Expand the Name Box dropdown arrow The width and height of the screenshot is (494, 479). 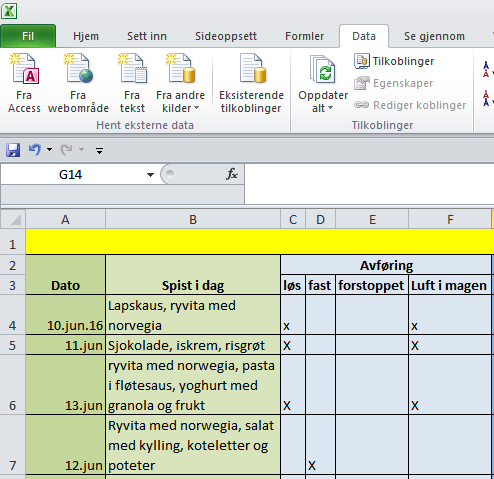[x=151, y=175]
